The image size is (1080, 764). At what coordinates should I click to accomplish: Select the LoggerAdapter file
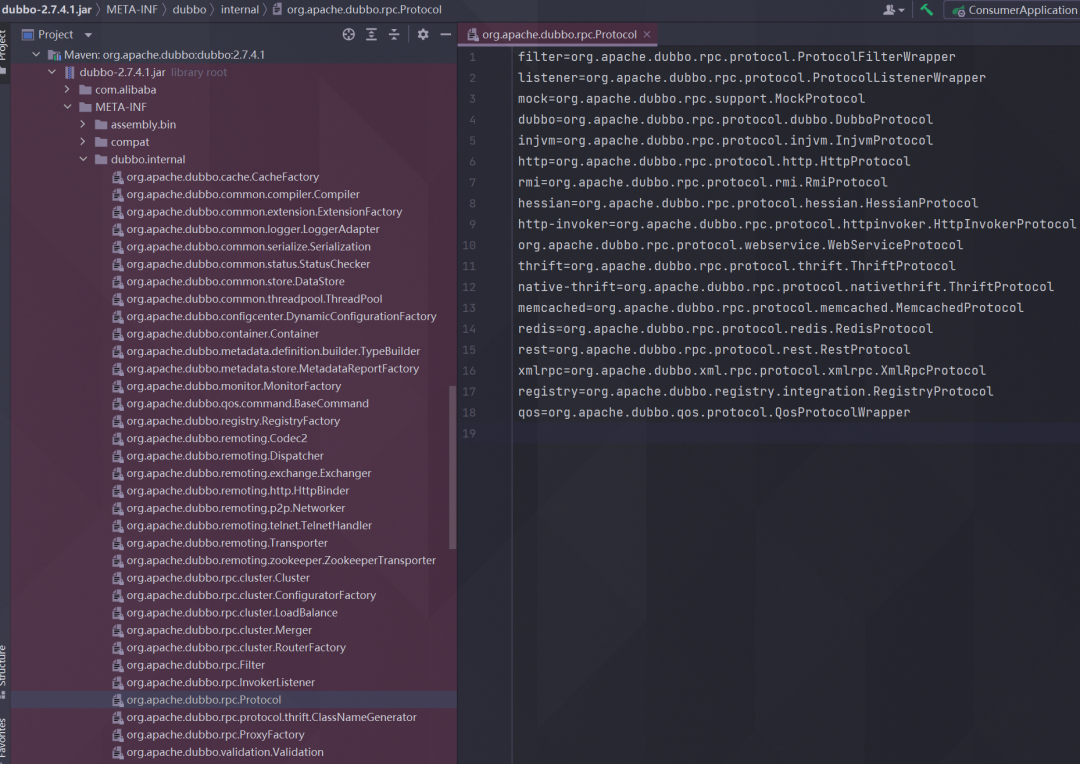[245, 229]
